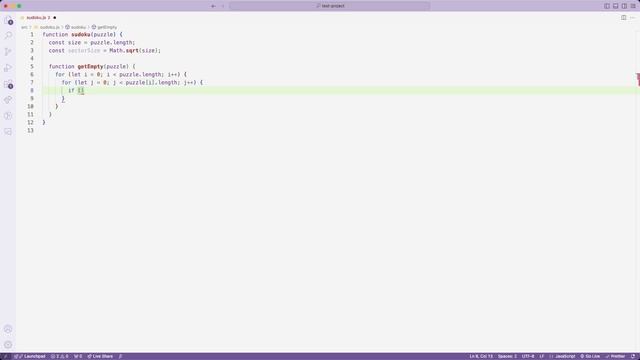Image resolution: width=640 pixels, height=360 pixels.
Task: Click the closing brace on line 9
Action: [x=63, y=99]
